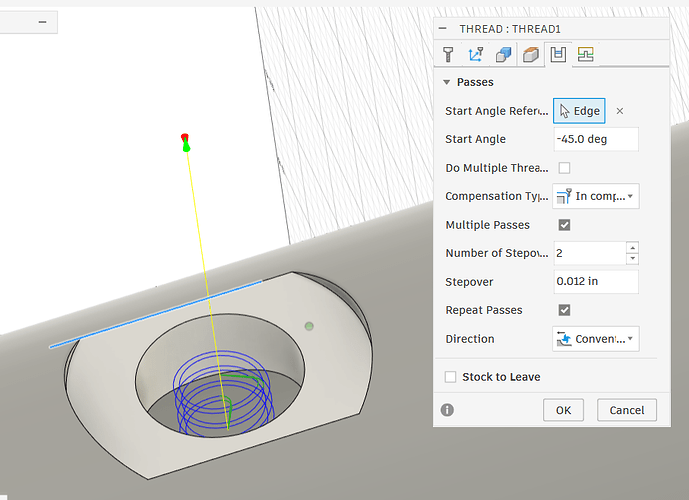
Task: Increase the Number of Stepovers value
Action: click(x=632, y=248)
